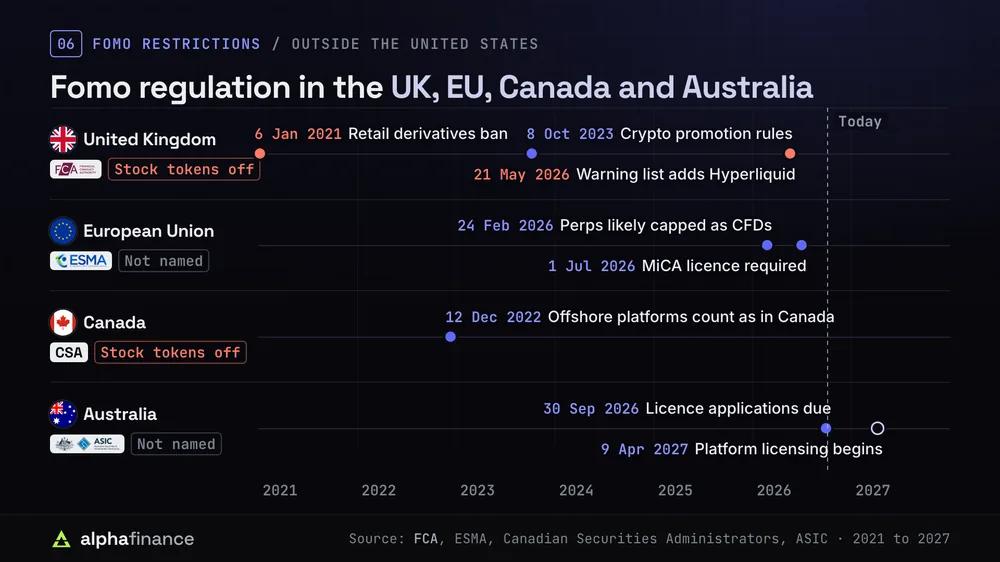Screen dimensions: 1000x562
Task: Select the 21 May 2026 orange timeline dot
Action: (790, 154)
